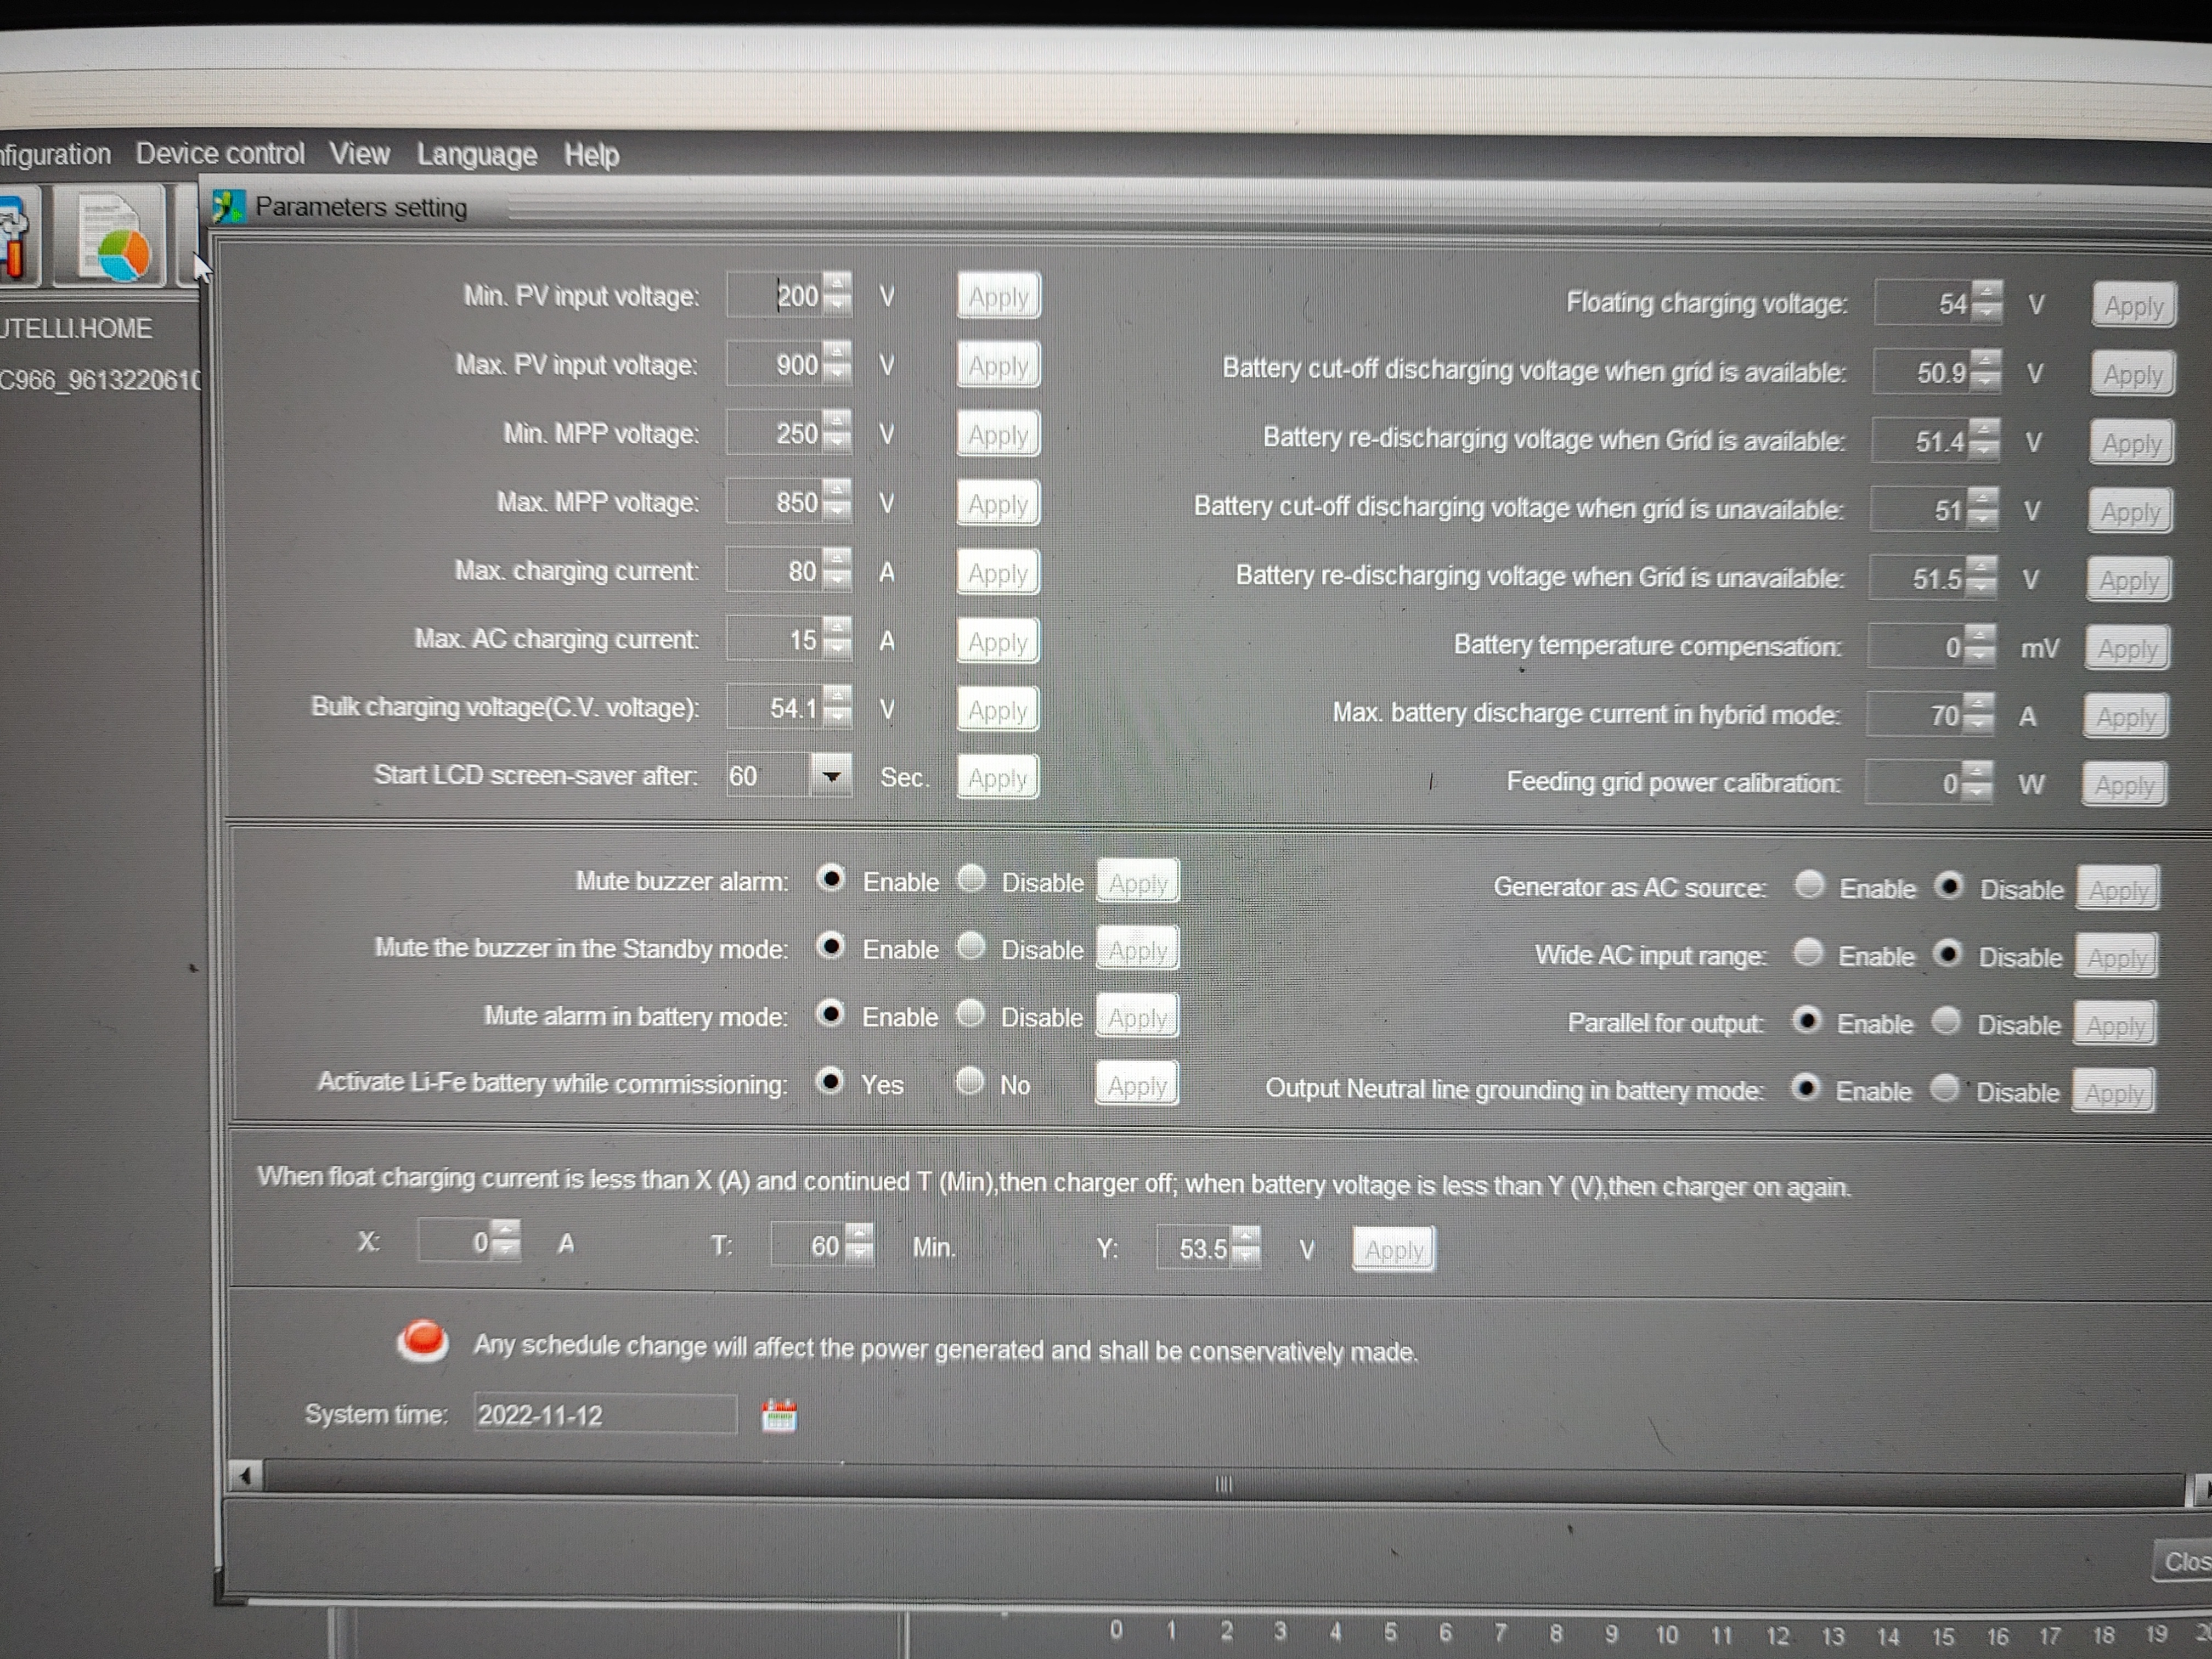Decrease the Floating charging voltage stepper value
Screen dimensions: 2212x1659
(x=1987, y=313)
